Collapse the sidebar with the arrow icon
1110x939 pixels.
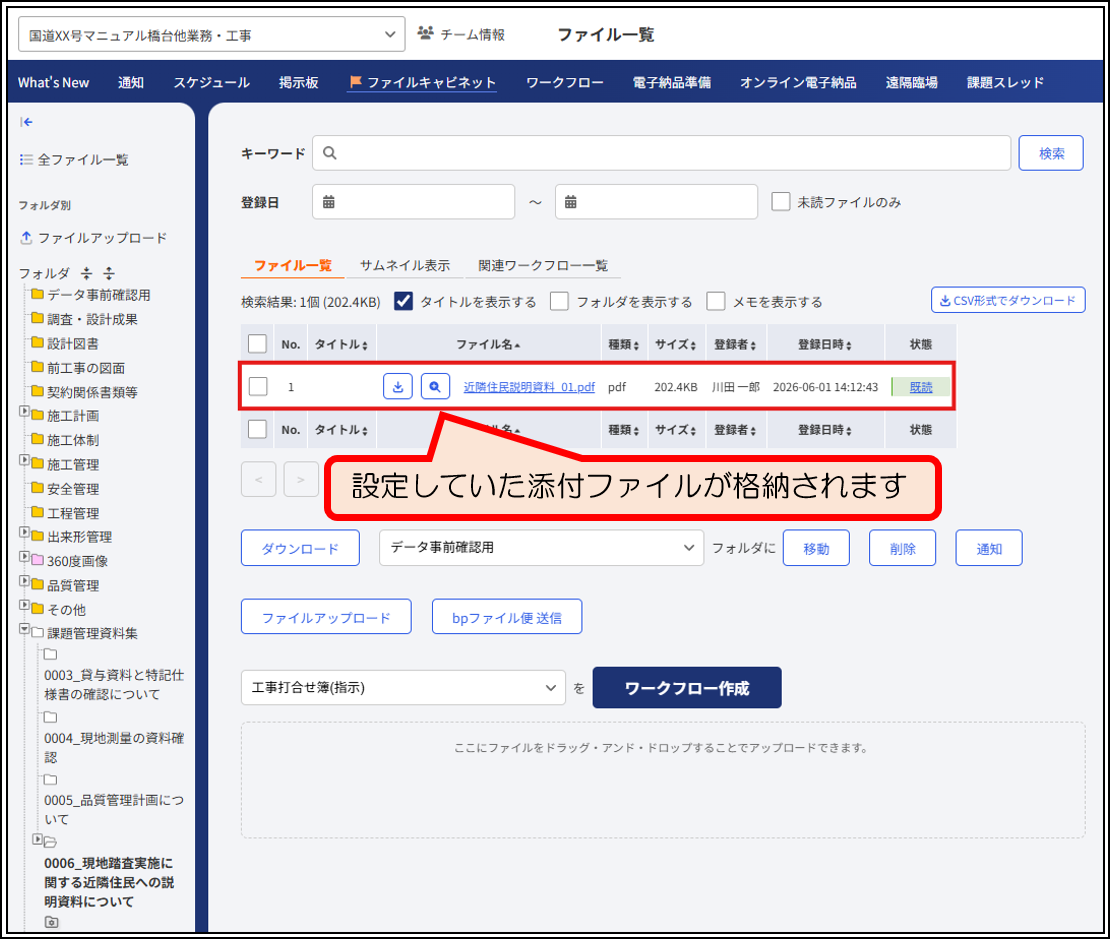[x=26, y=122]
